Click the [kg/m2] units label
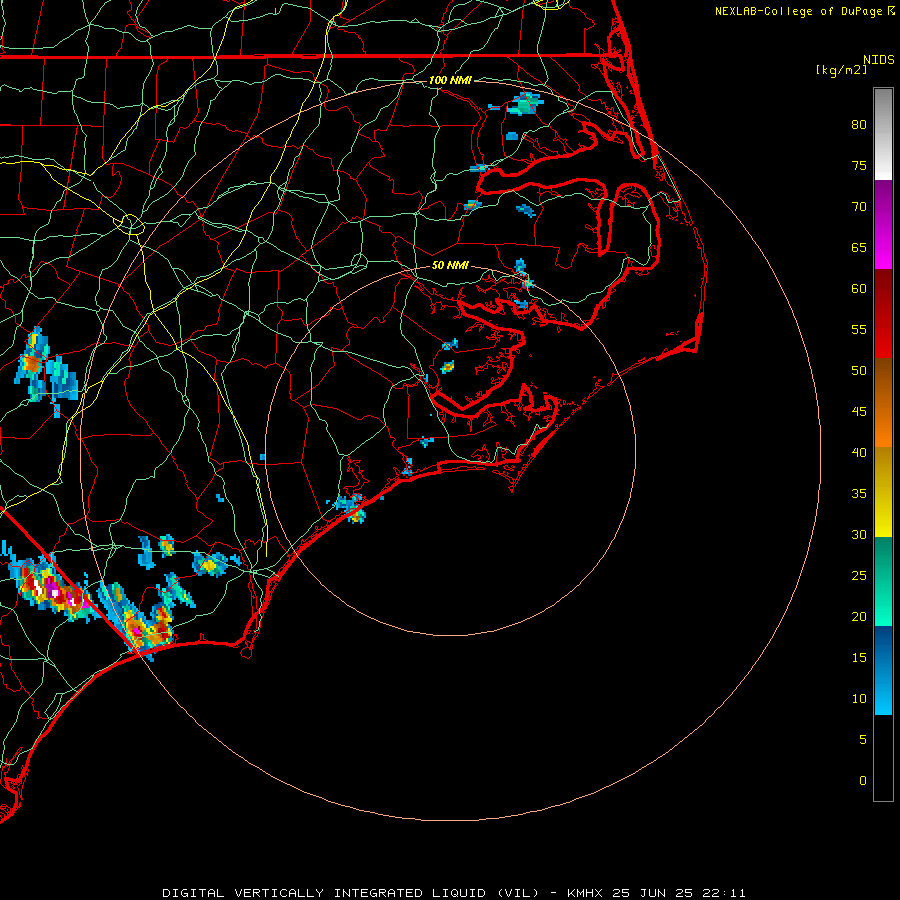Screen dimensions: 900x900 click(x=841, y=70)
